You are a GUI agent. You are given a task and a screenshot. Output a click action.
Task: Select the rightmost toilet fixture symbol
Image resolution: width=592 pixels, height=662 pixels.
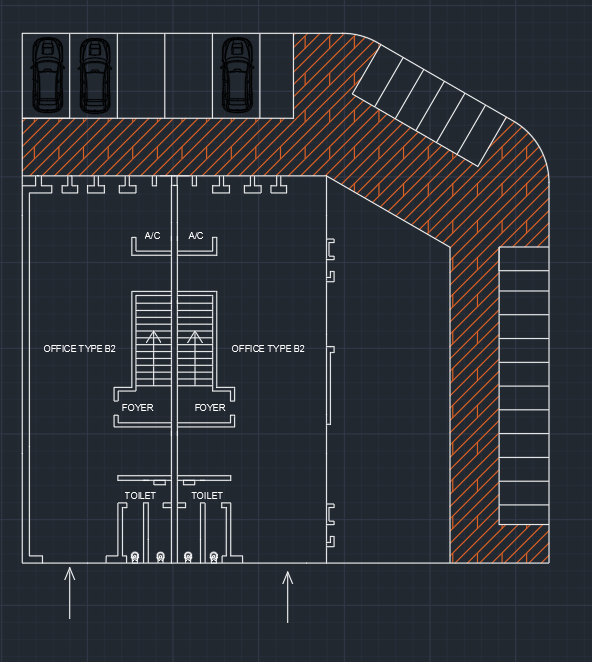tap(214, 557)
